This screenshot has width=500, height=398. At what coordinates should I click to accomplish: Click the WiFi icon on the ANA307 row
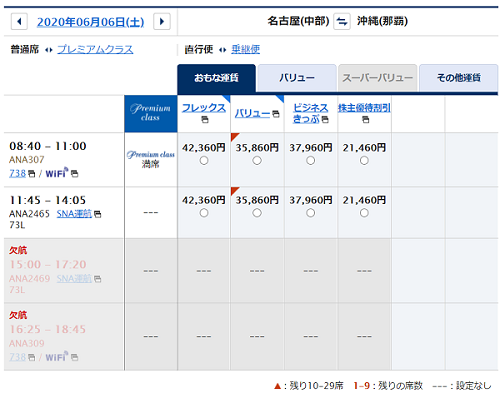57,173
